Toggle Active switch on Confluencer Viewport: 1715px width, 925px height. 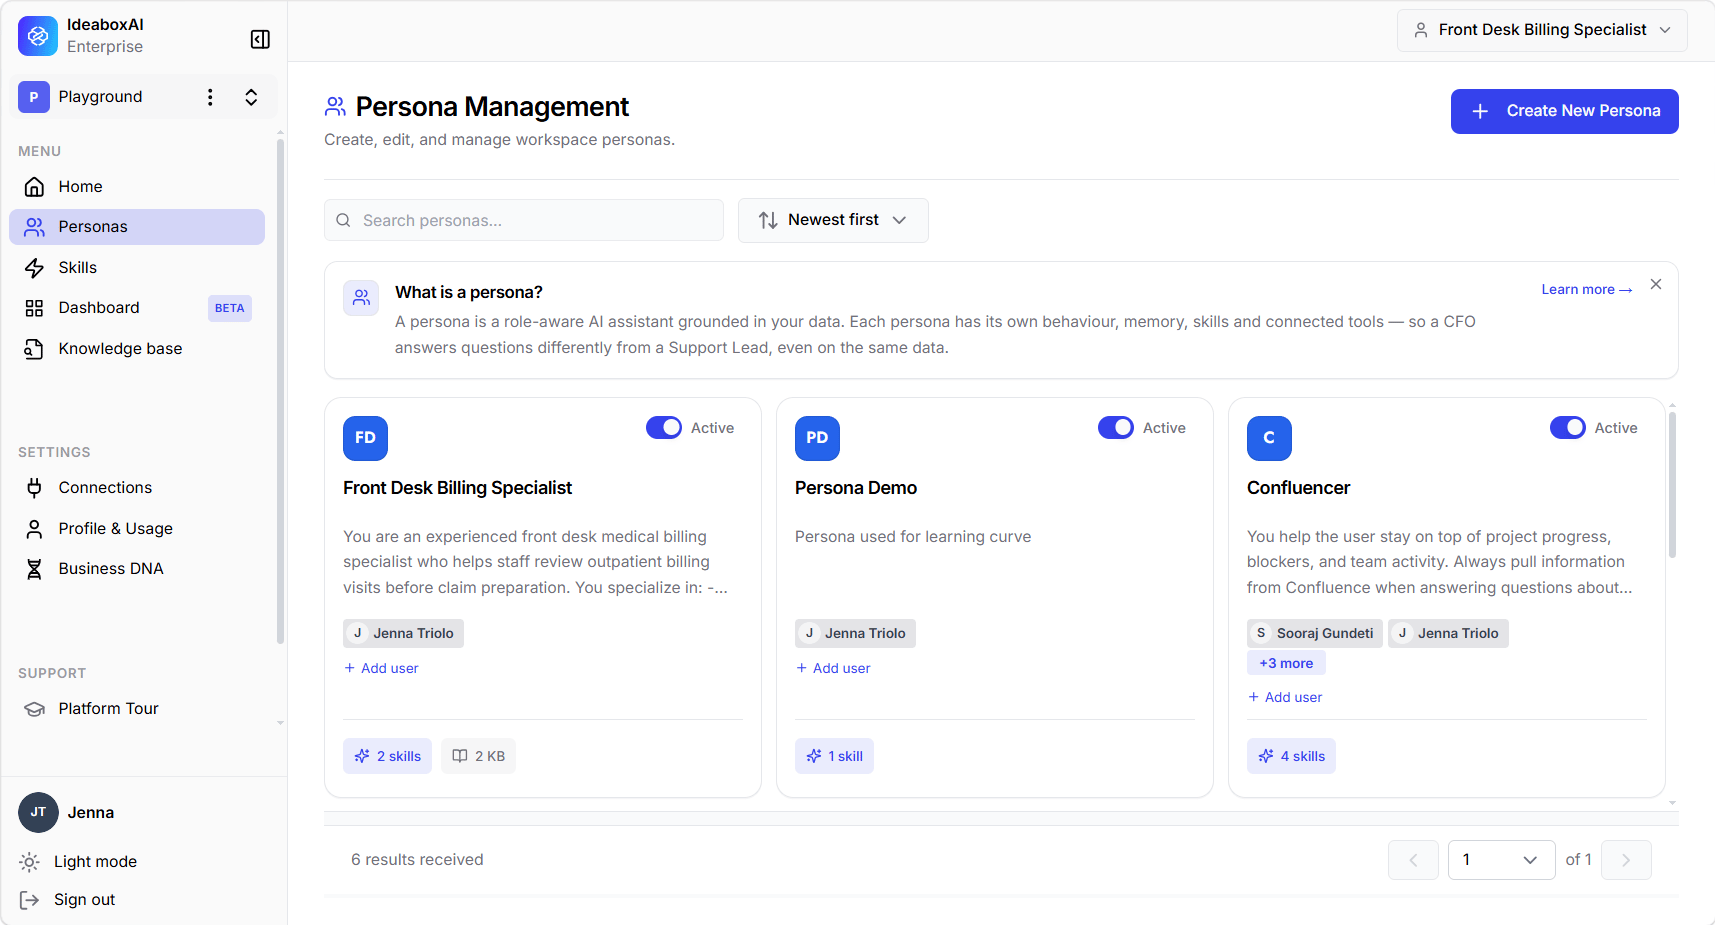tap(1568, 428)
